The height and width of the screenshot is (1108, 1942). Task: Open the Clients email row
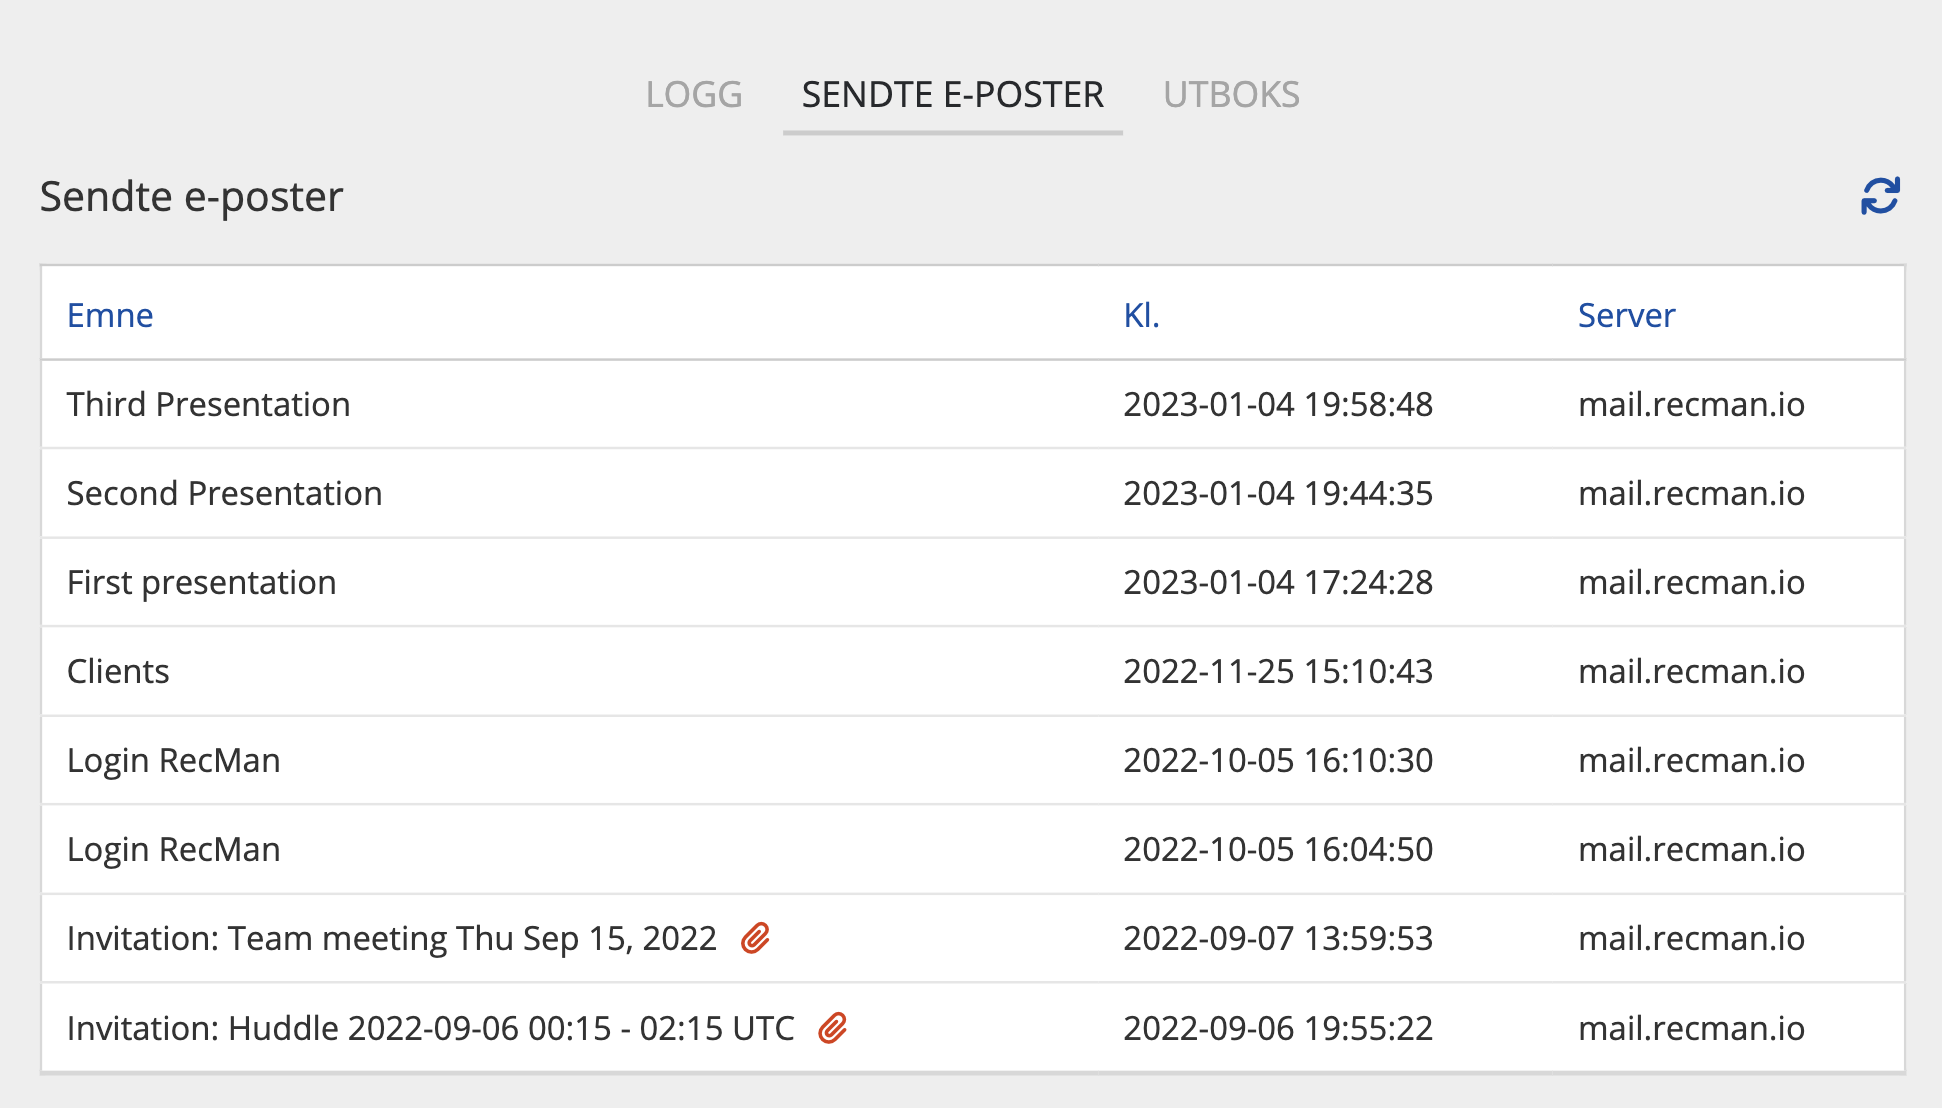(x=118, y=671)
